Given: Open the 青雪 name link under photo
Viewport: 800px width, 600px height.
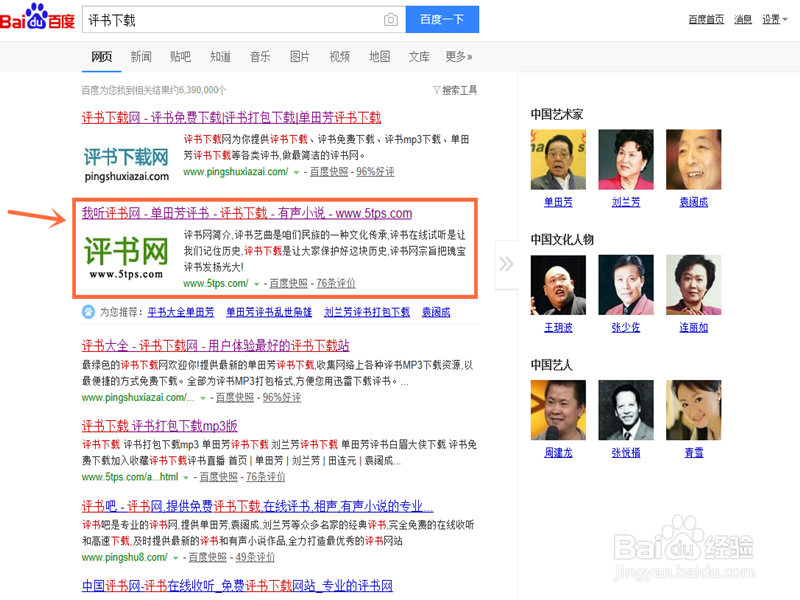Looking at the screenshot, I should pos(694,453).
